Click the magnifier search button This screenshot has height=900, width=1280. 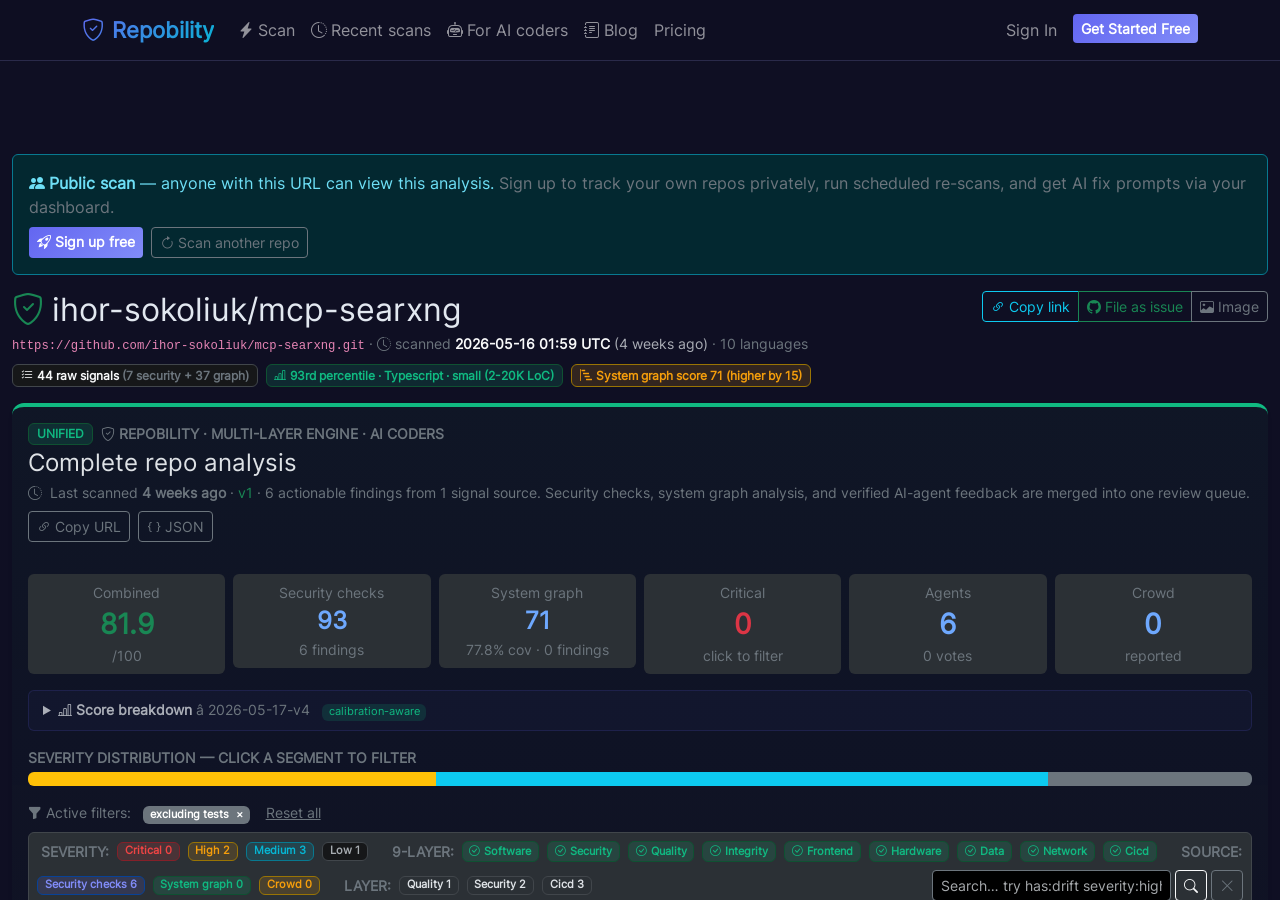coord(1191,886)
